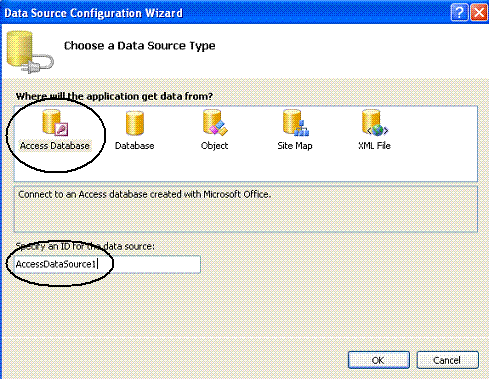
Task: Click the "Access Database" text label
Action: [x=55, y=146]
